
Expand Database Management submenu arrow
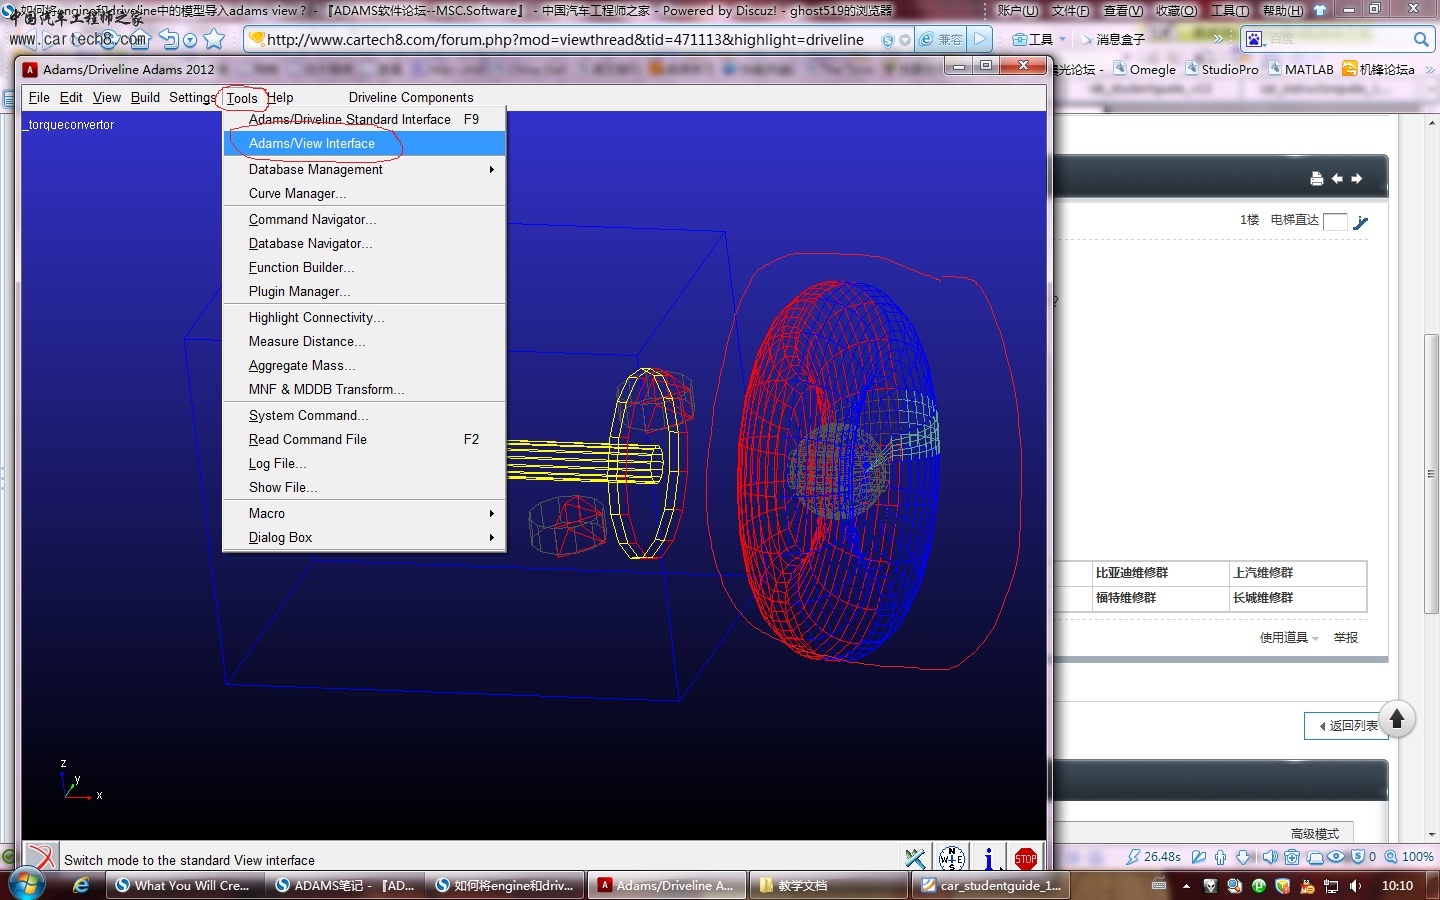491,170
